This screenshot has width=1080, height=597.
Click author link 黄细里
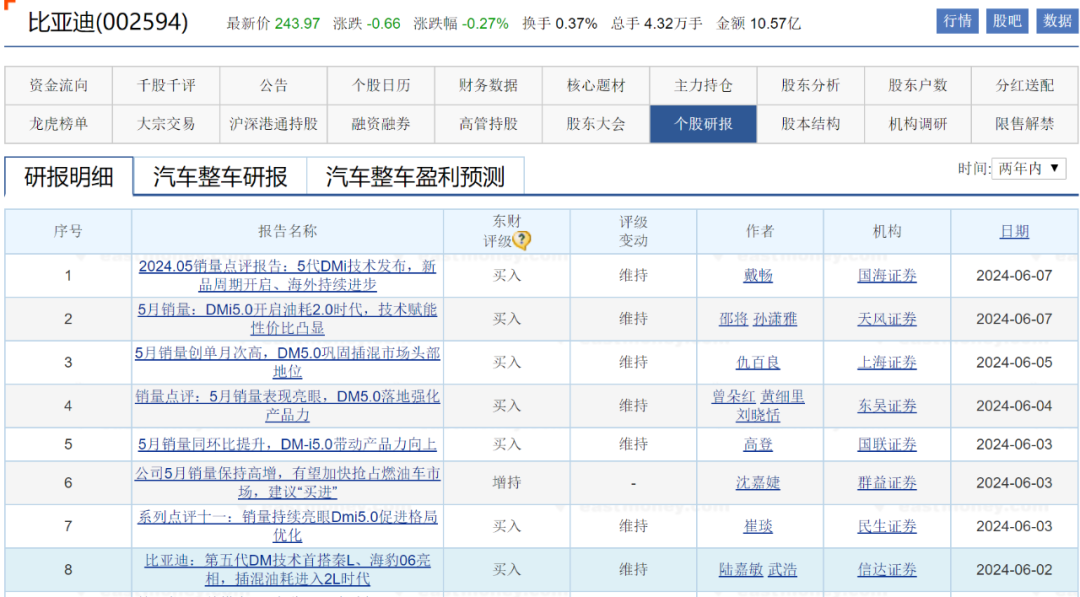coord(782,397)
